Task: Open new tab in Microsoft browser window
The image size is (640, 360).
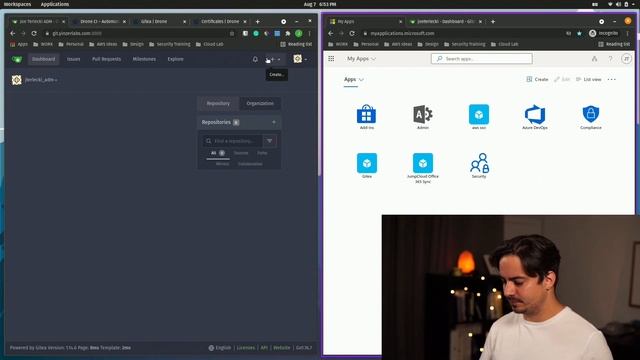Action: click(x=493, y=21)
